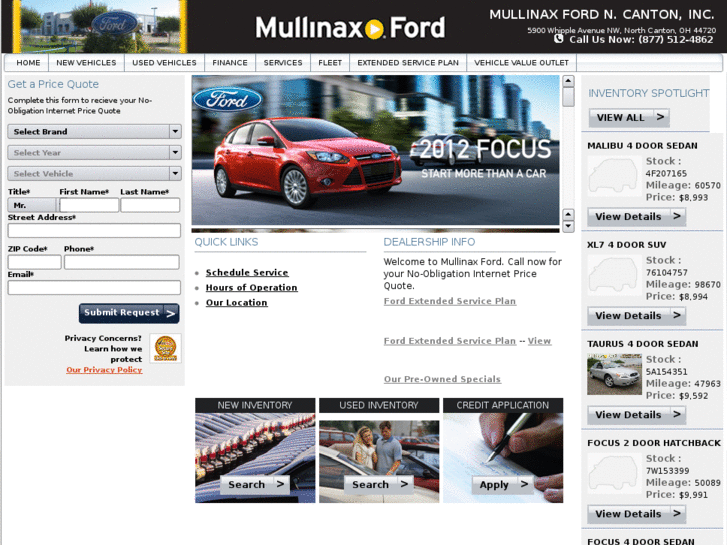Focus the First Name input field
This screenshot has height=545, width=727.
tap(89, 205)
